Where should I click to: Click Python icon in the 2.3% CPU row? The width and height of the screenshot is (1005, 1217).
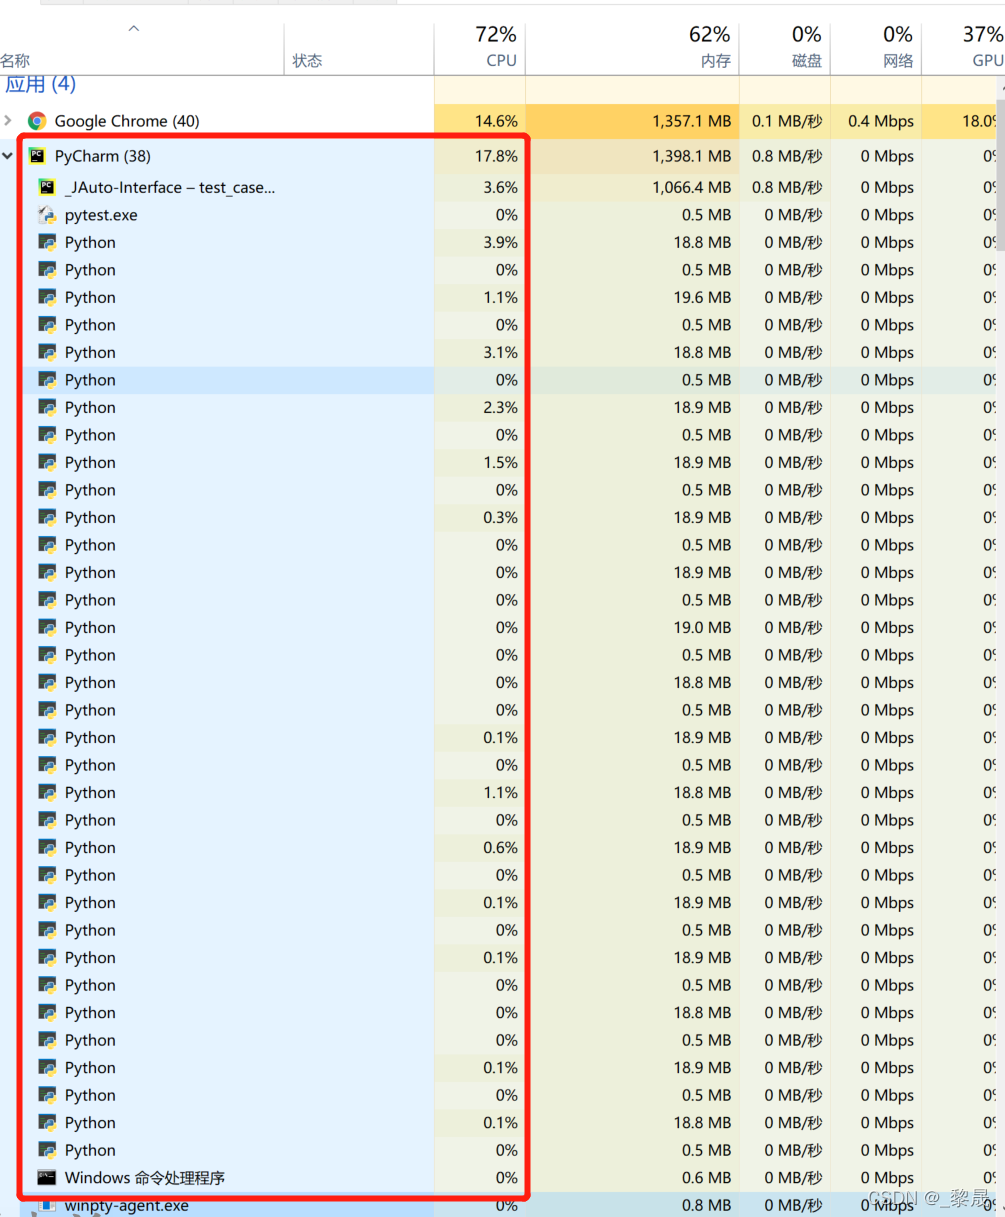point(46,407)
